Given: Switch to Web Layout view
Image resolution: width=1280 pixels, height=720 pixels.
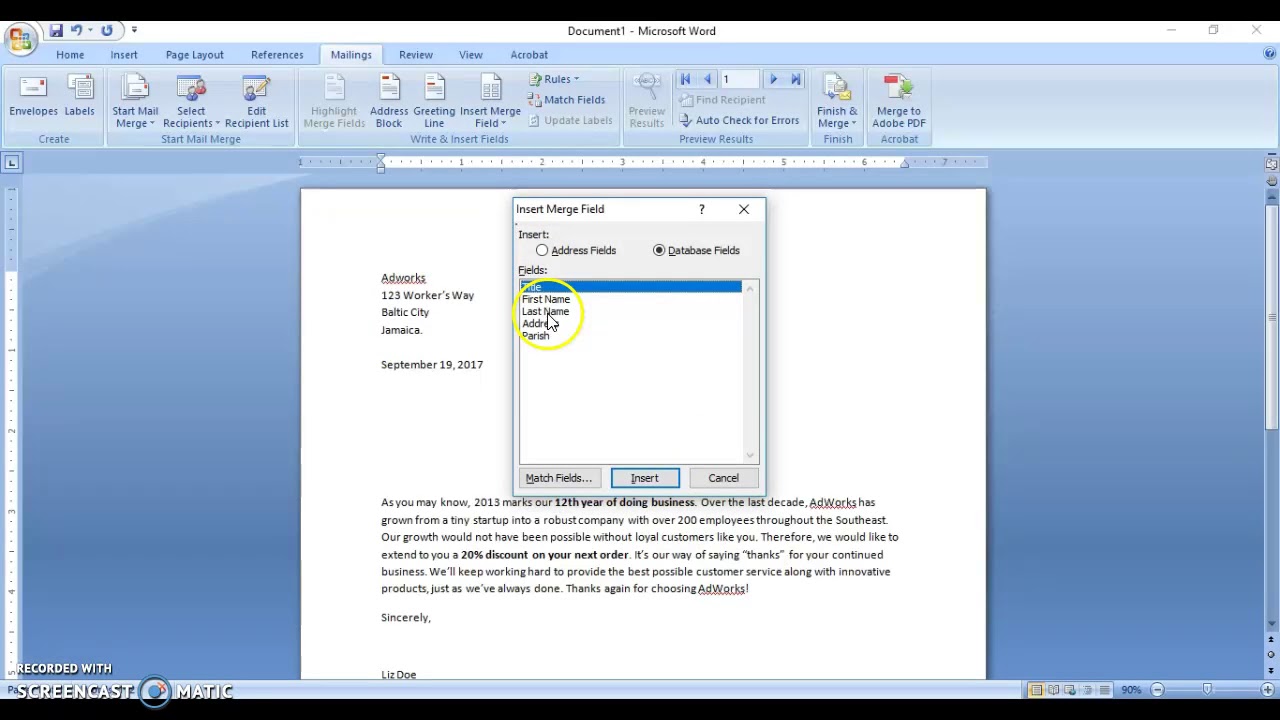Looking at the screenshot, I should click(1071, 690).
